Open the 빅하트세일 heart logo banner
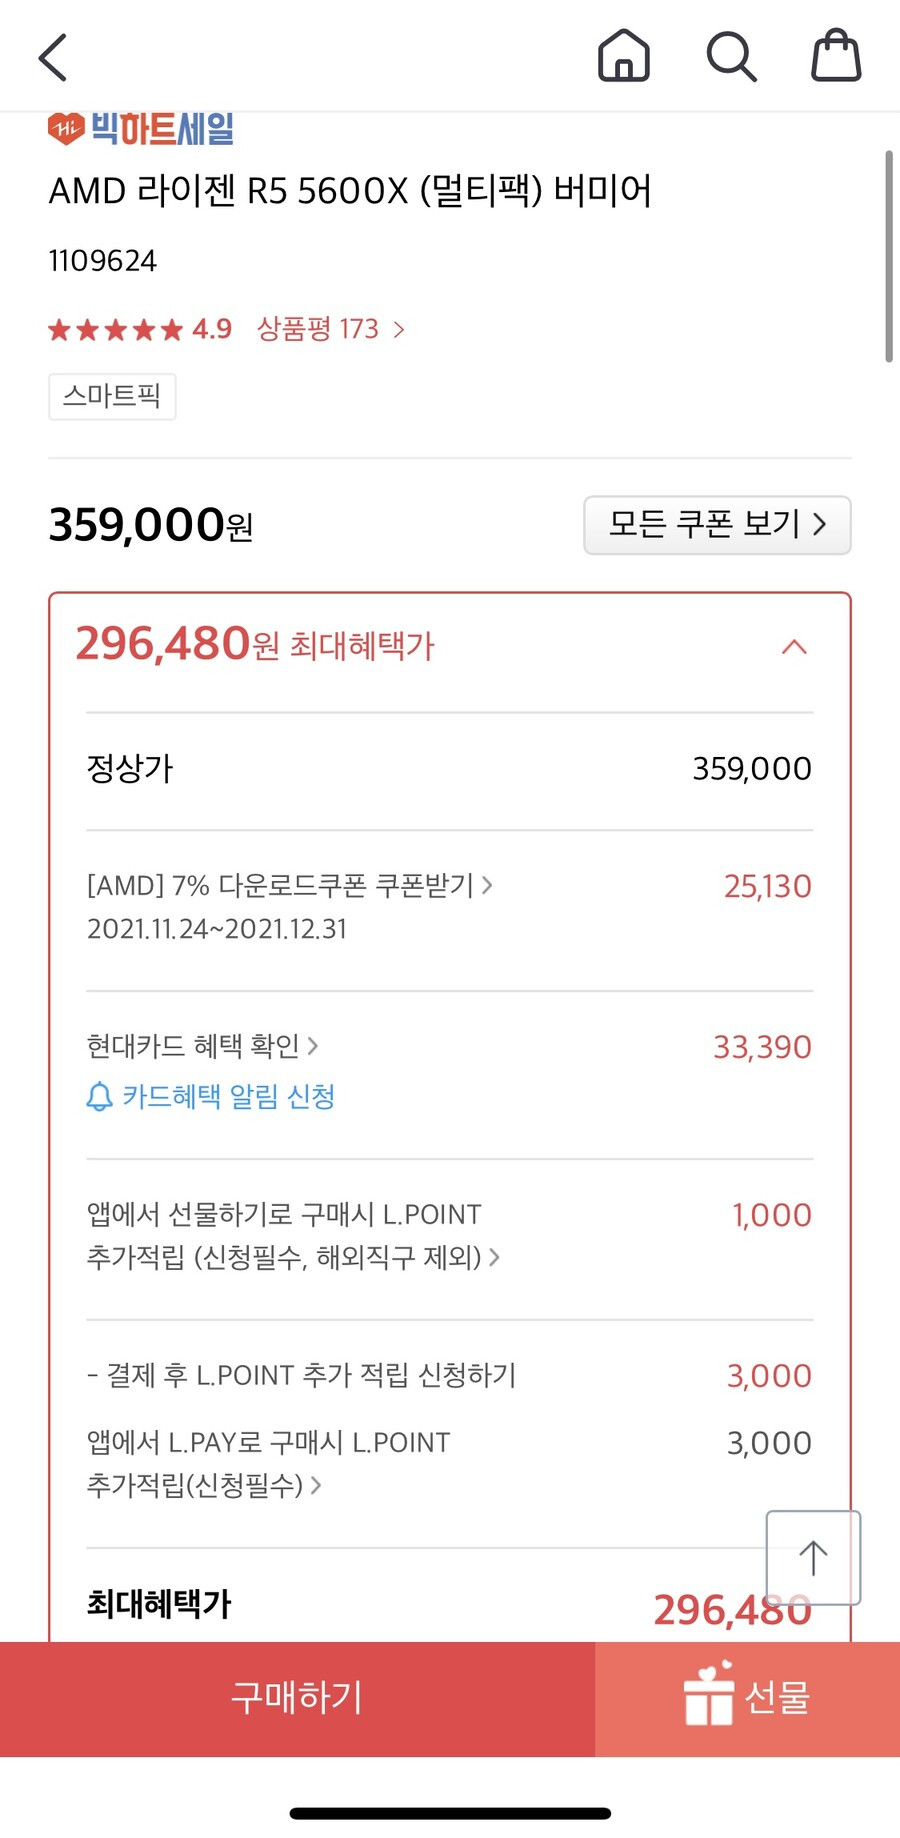 click(x=141, y=129)
